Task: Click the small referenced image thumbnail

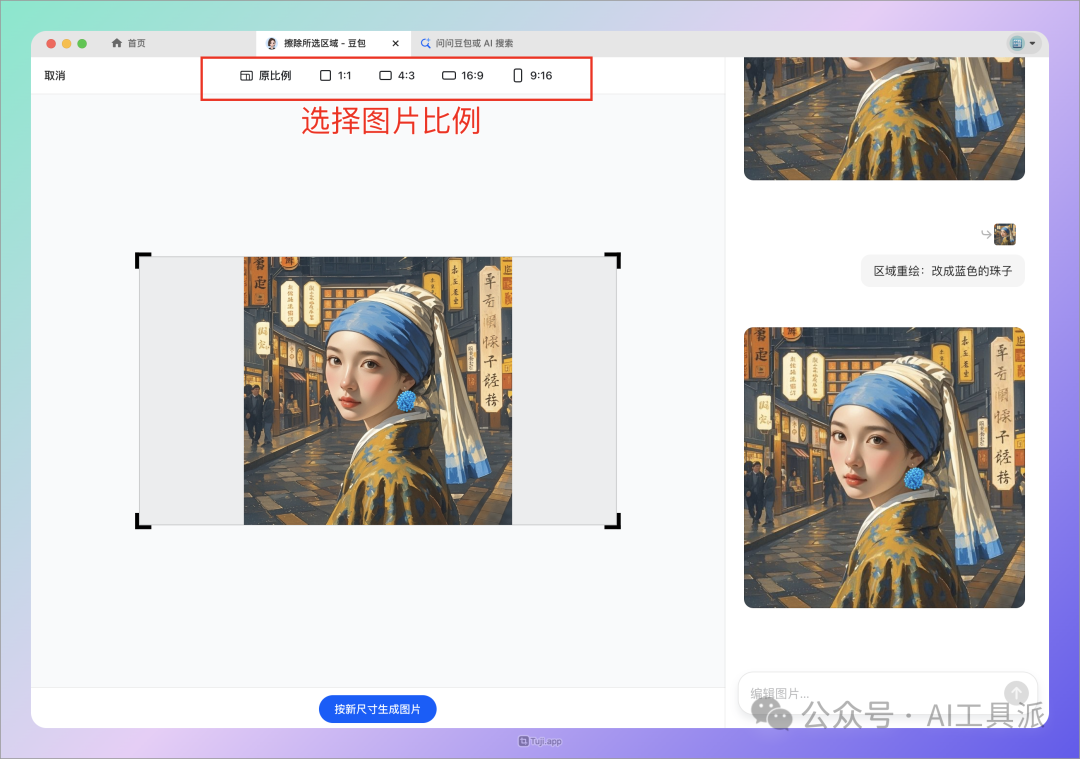Action: 1005,234
